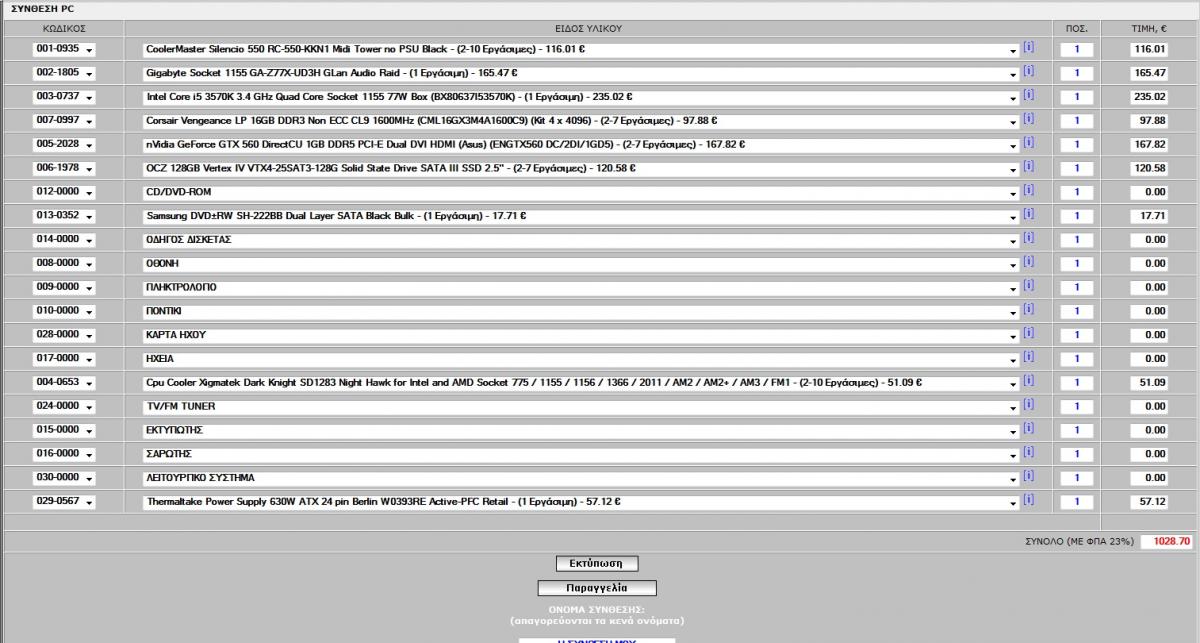The height and width of the screenshot is (643, 1200).
Task: Click the Παραγγελία order button
Action: 597,588
